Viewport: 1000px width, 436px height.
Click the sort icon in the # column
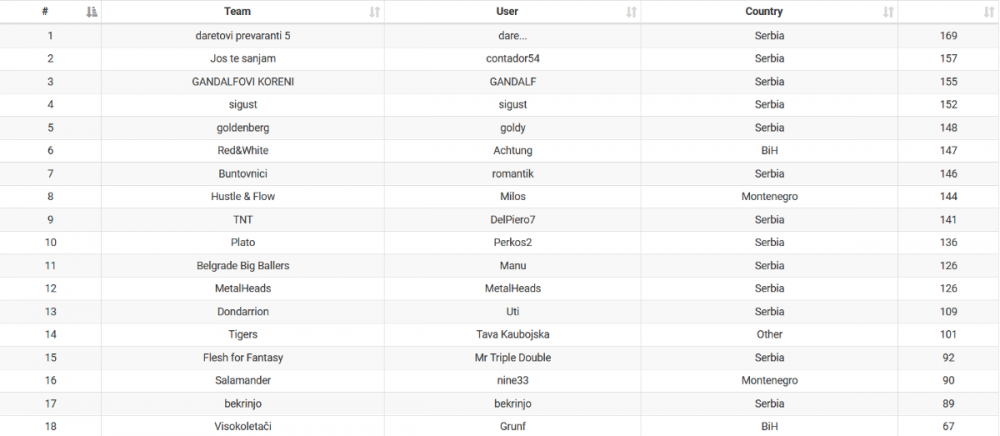92,12
